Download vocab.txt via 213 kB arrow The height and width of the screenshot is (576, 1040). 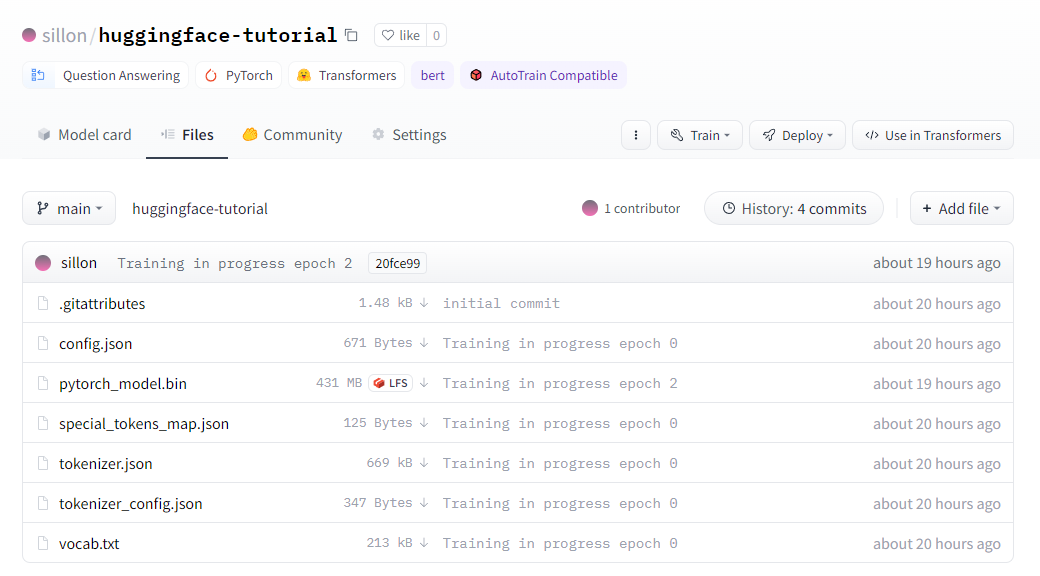pos(424,543)
